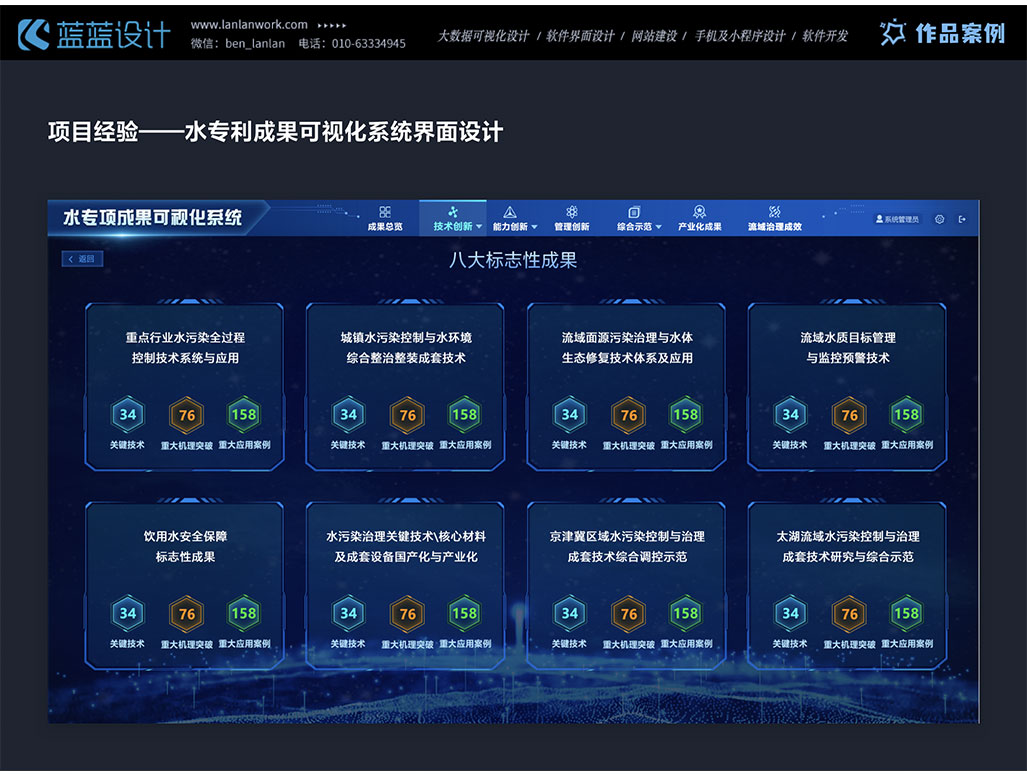Select the 流域治理成效 nav icon
This screenshot has height=774, width=1027.
click(x=774, y=212)
